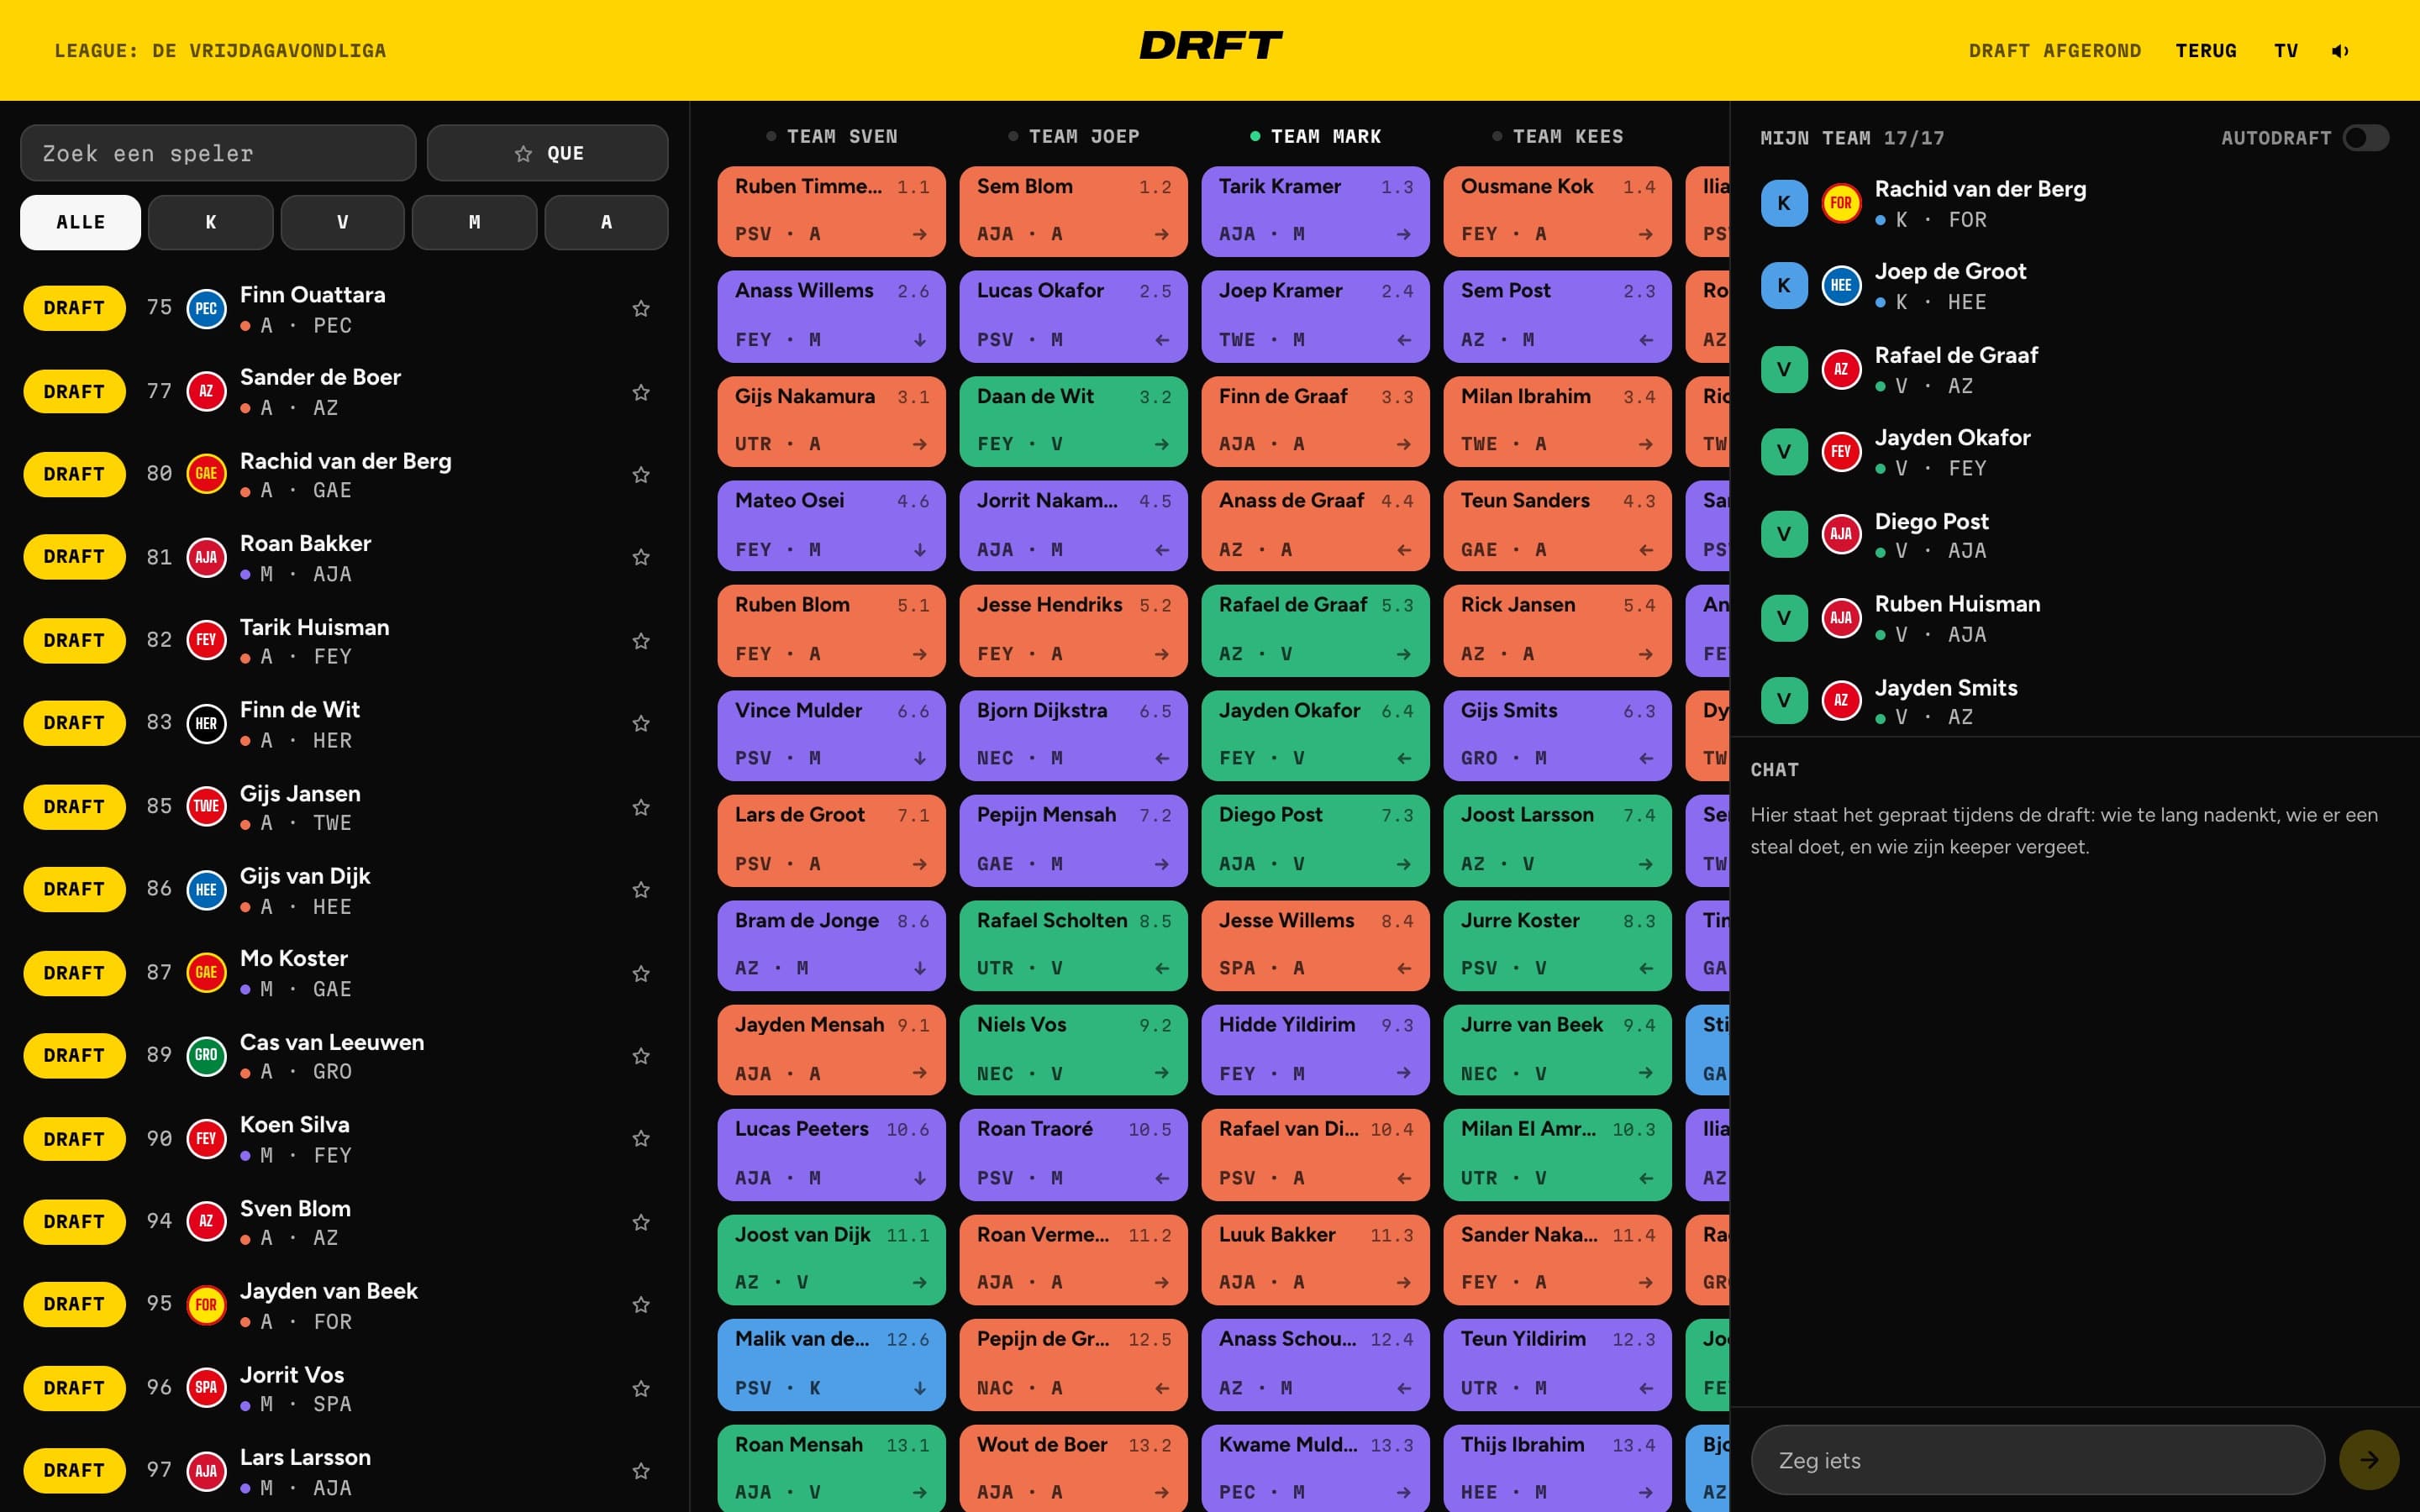The width and height of the screenshot is (2420, 1512).
Task: Star Gijs Jansen row
Action: click(x=641, y=807)
